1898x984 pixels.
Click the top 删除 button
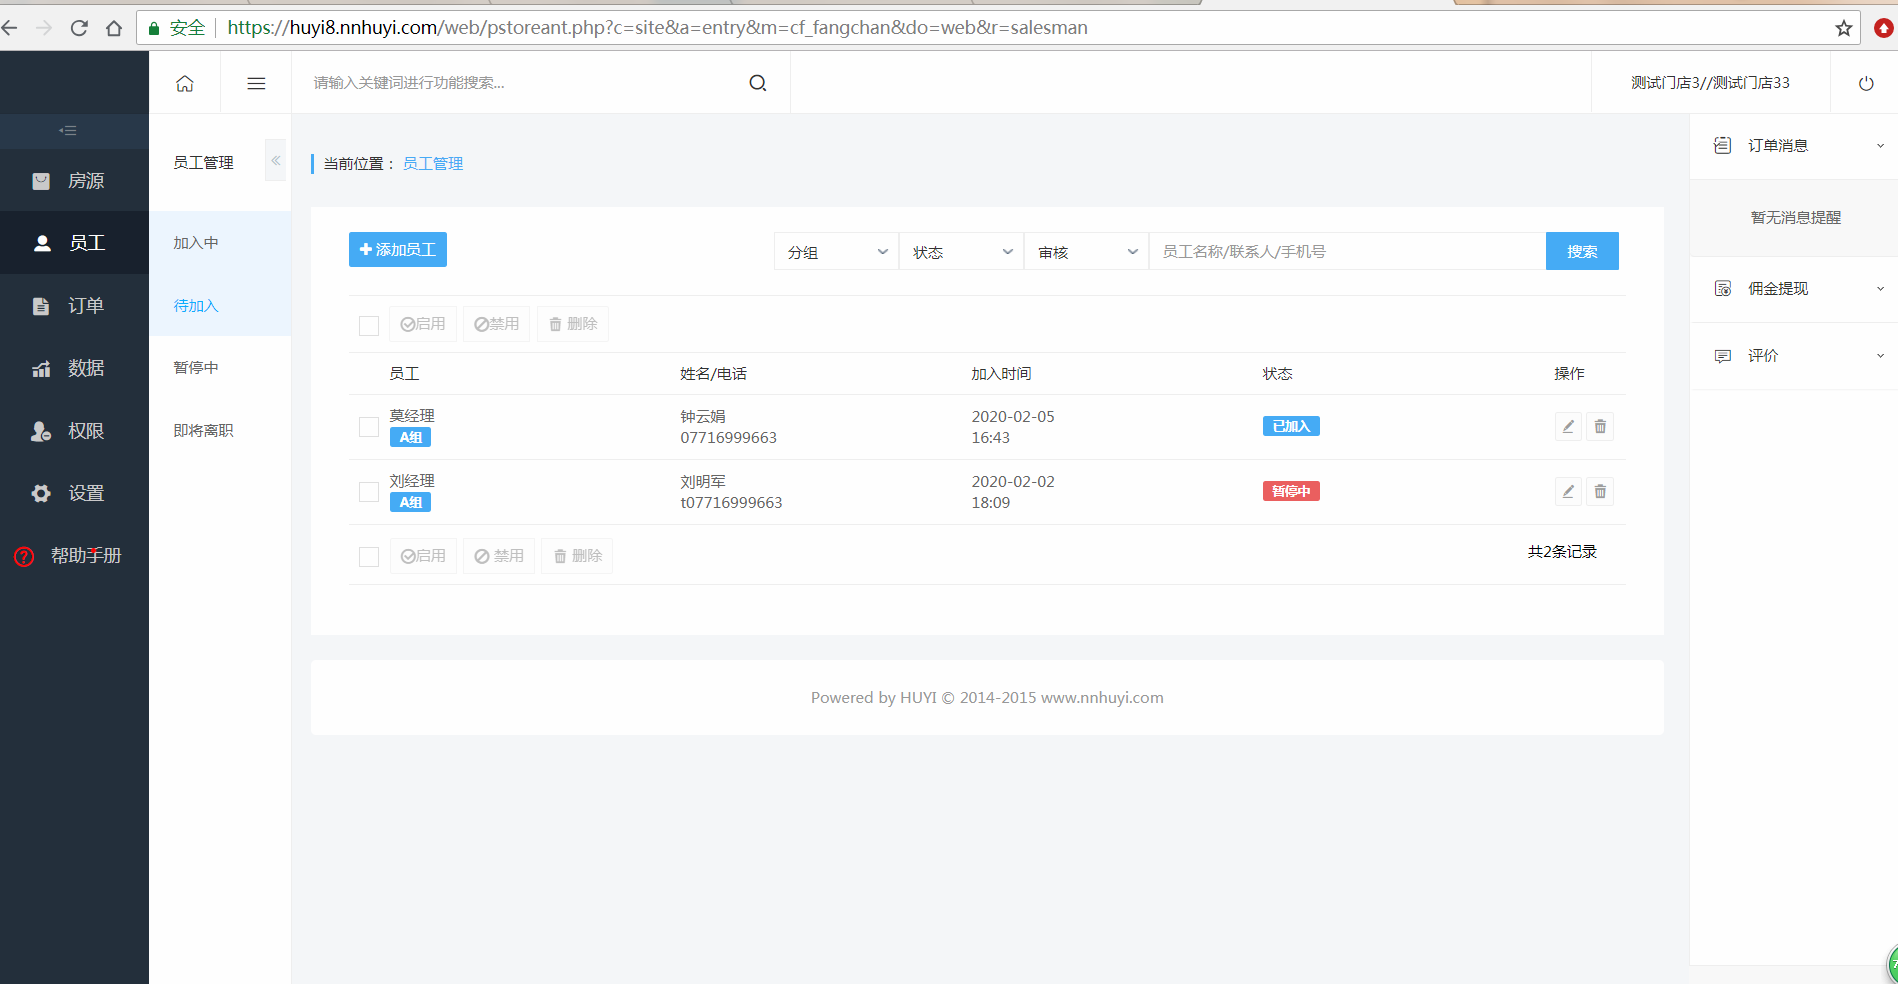573,324
